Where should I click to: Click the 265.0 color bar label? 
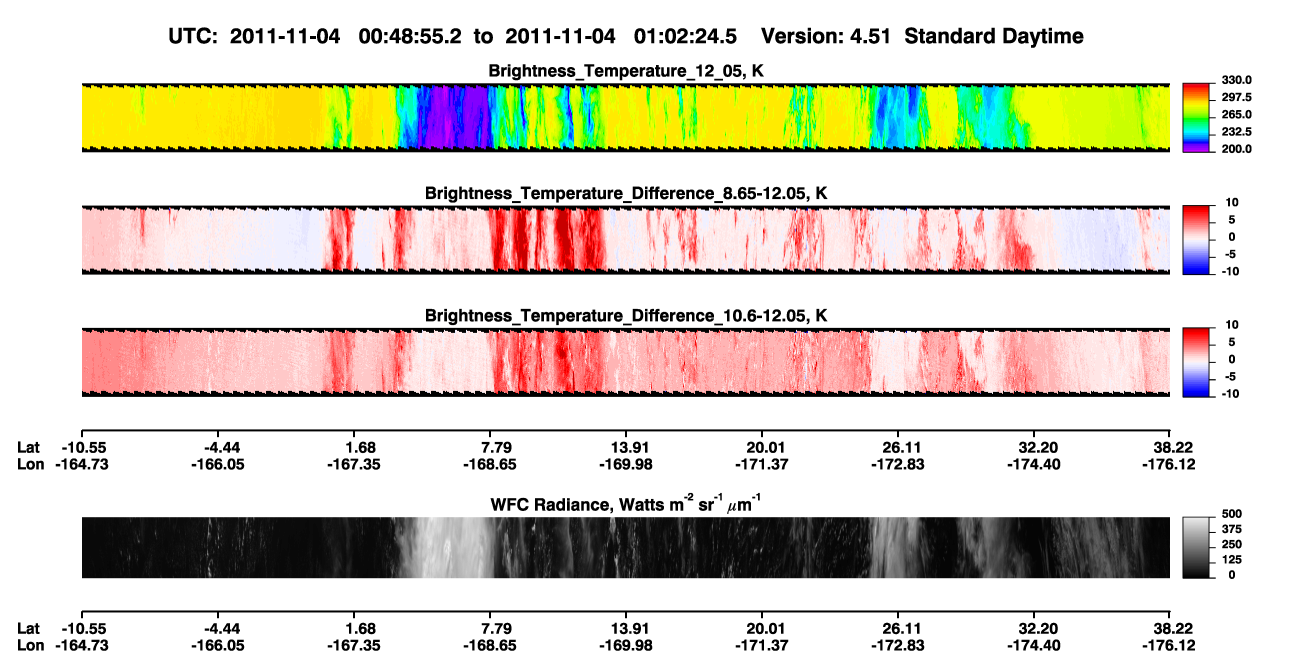pyautogui.click(x=1235, y=114)
